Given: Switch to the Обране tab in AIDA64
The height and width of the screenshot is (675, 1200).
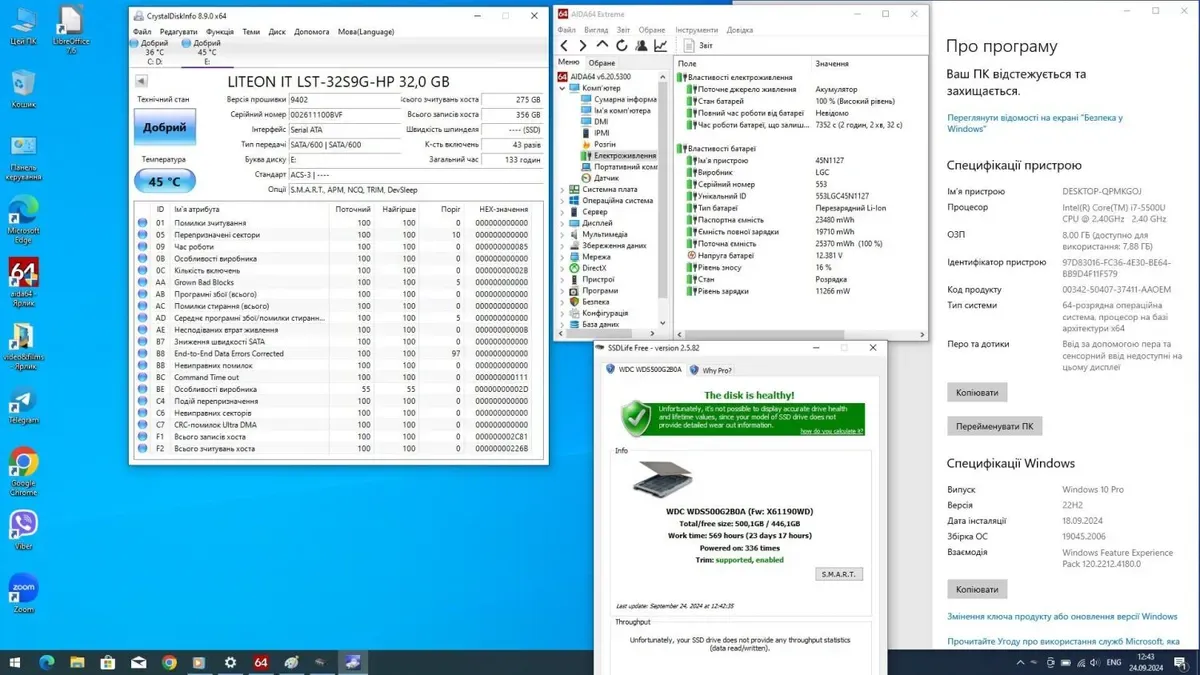Looking at the screenshot, I should pyautogui.click(x=602, y=63).
